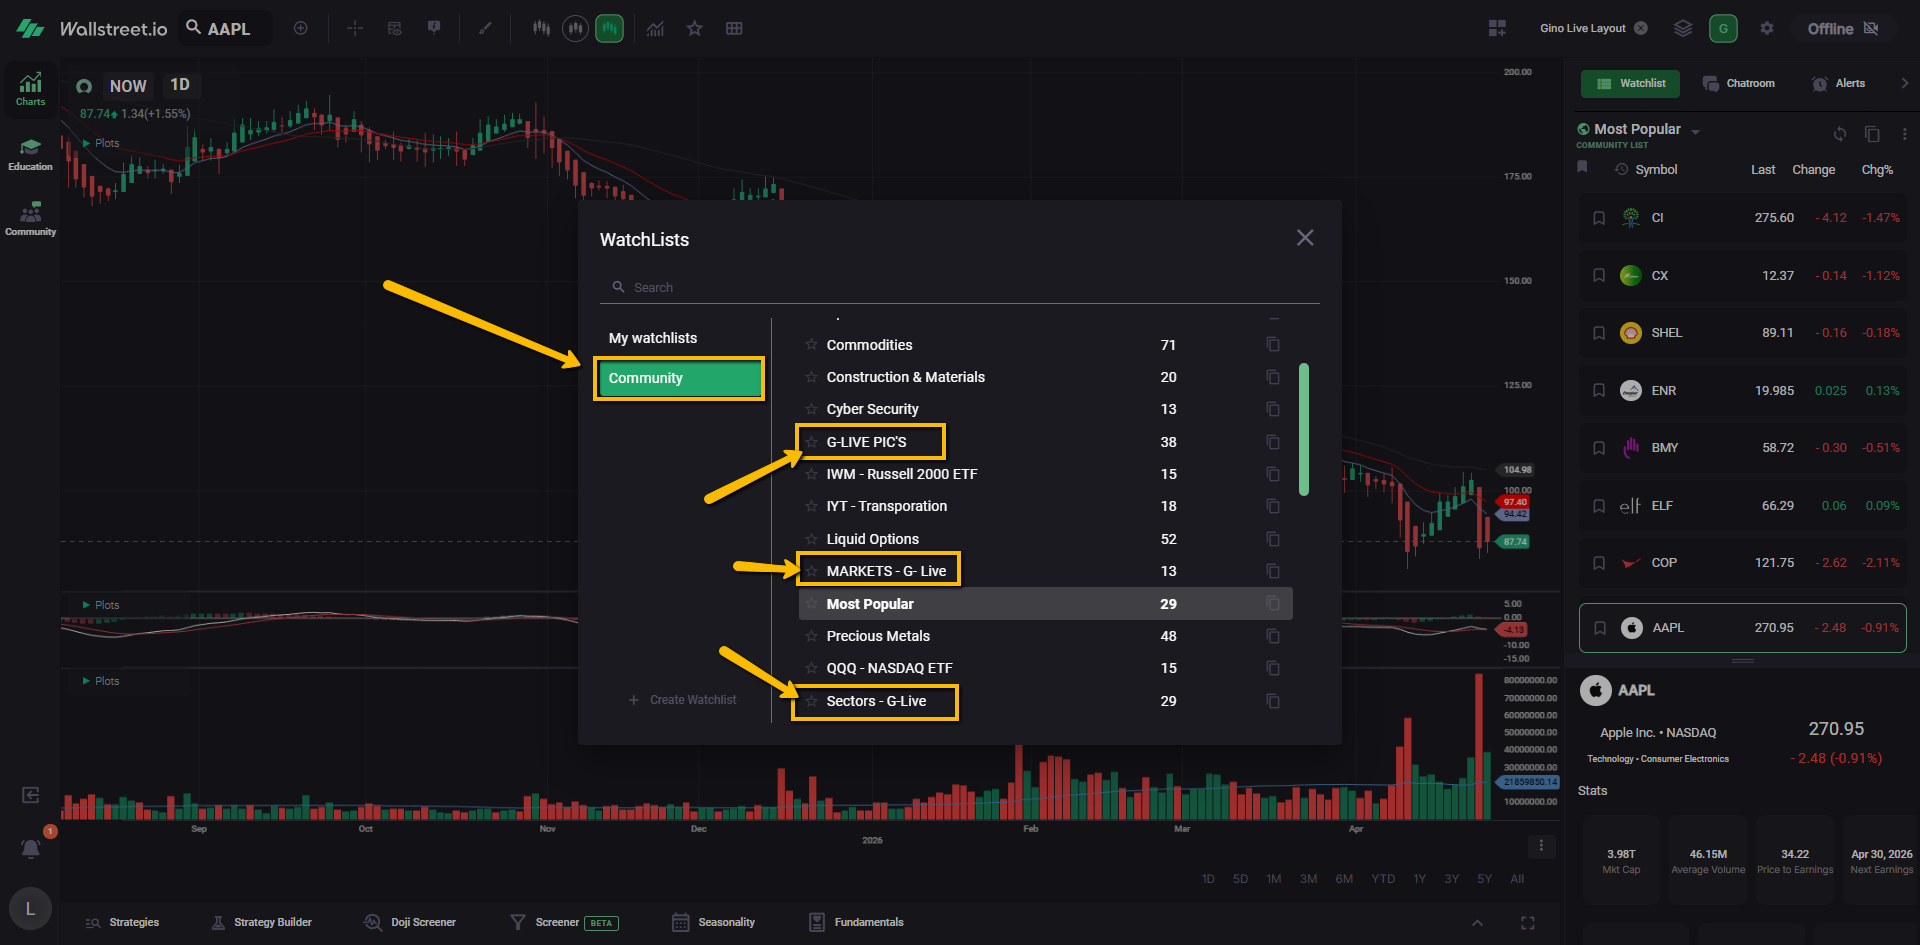Select the drawing pencil tool
Viewport: 1920px width, 945px height.
coord(485,29)
